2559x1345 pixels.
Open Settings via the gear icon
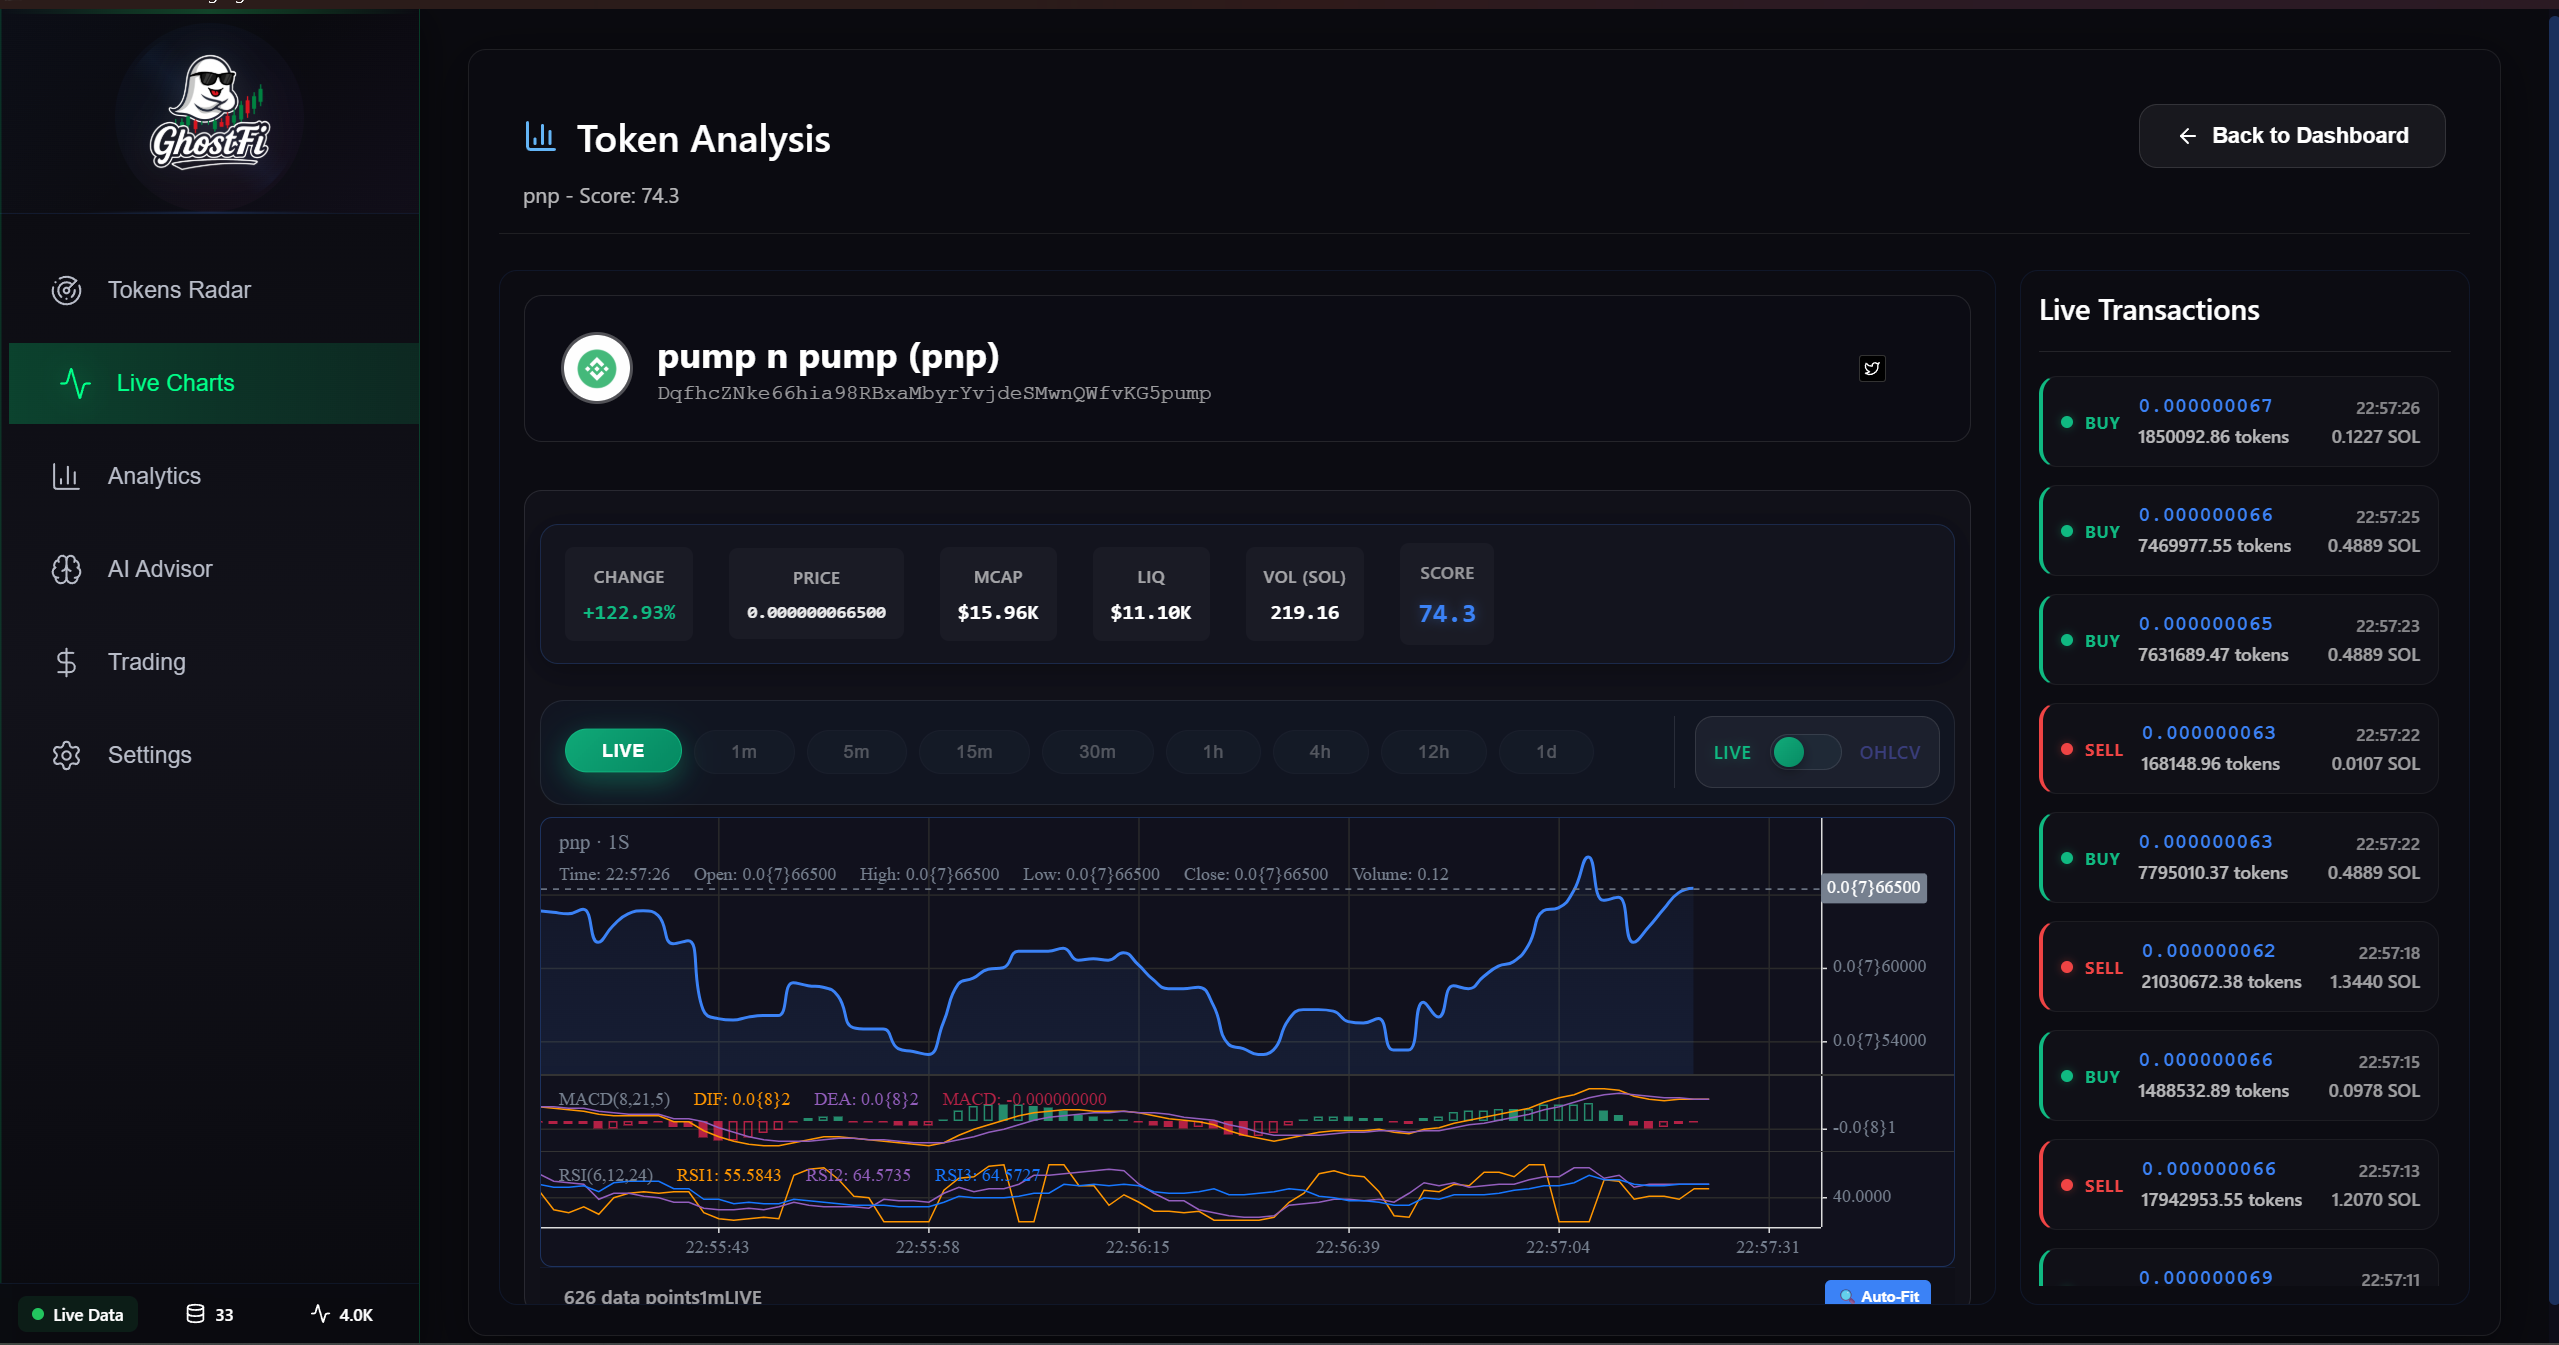point(66,755)
